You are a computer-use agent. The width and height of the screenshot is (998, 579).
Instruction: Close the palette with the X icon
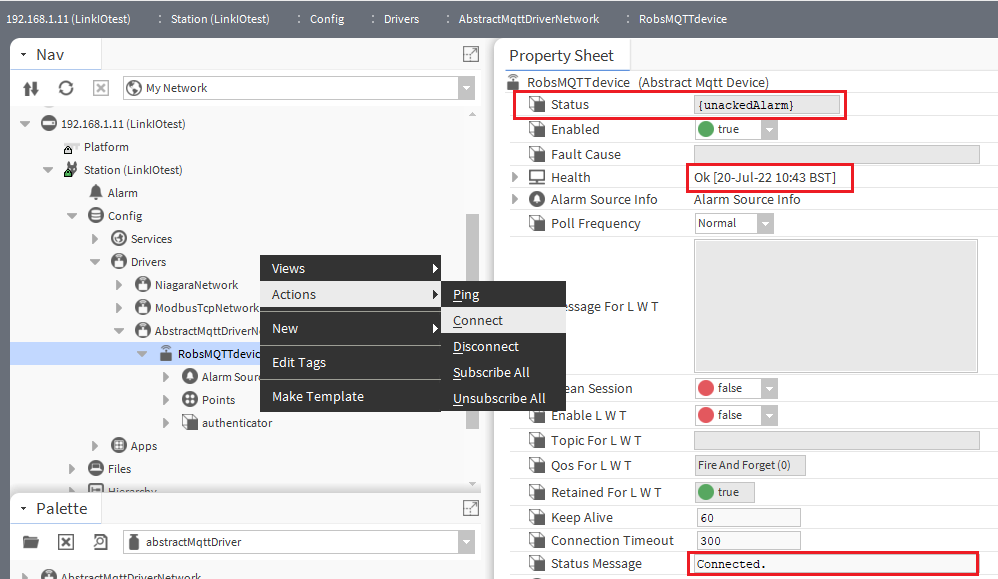click(x=65, y=542)
